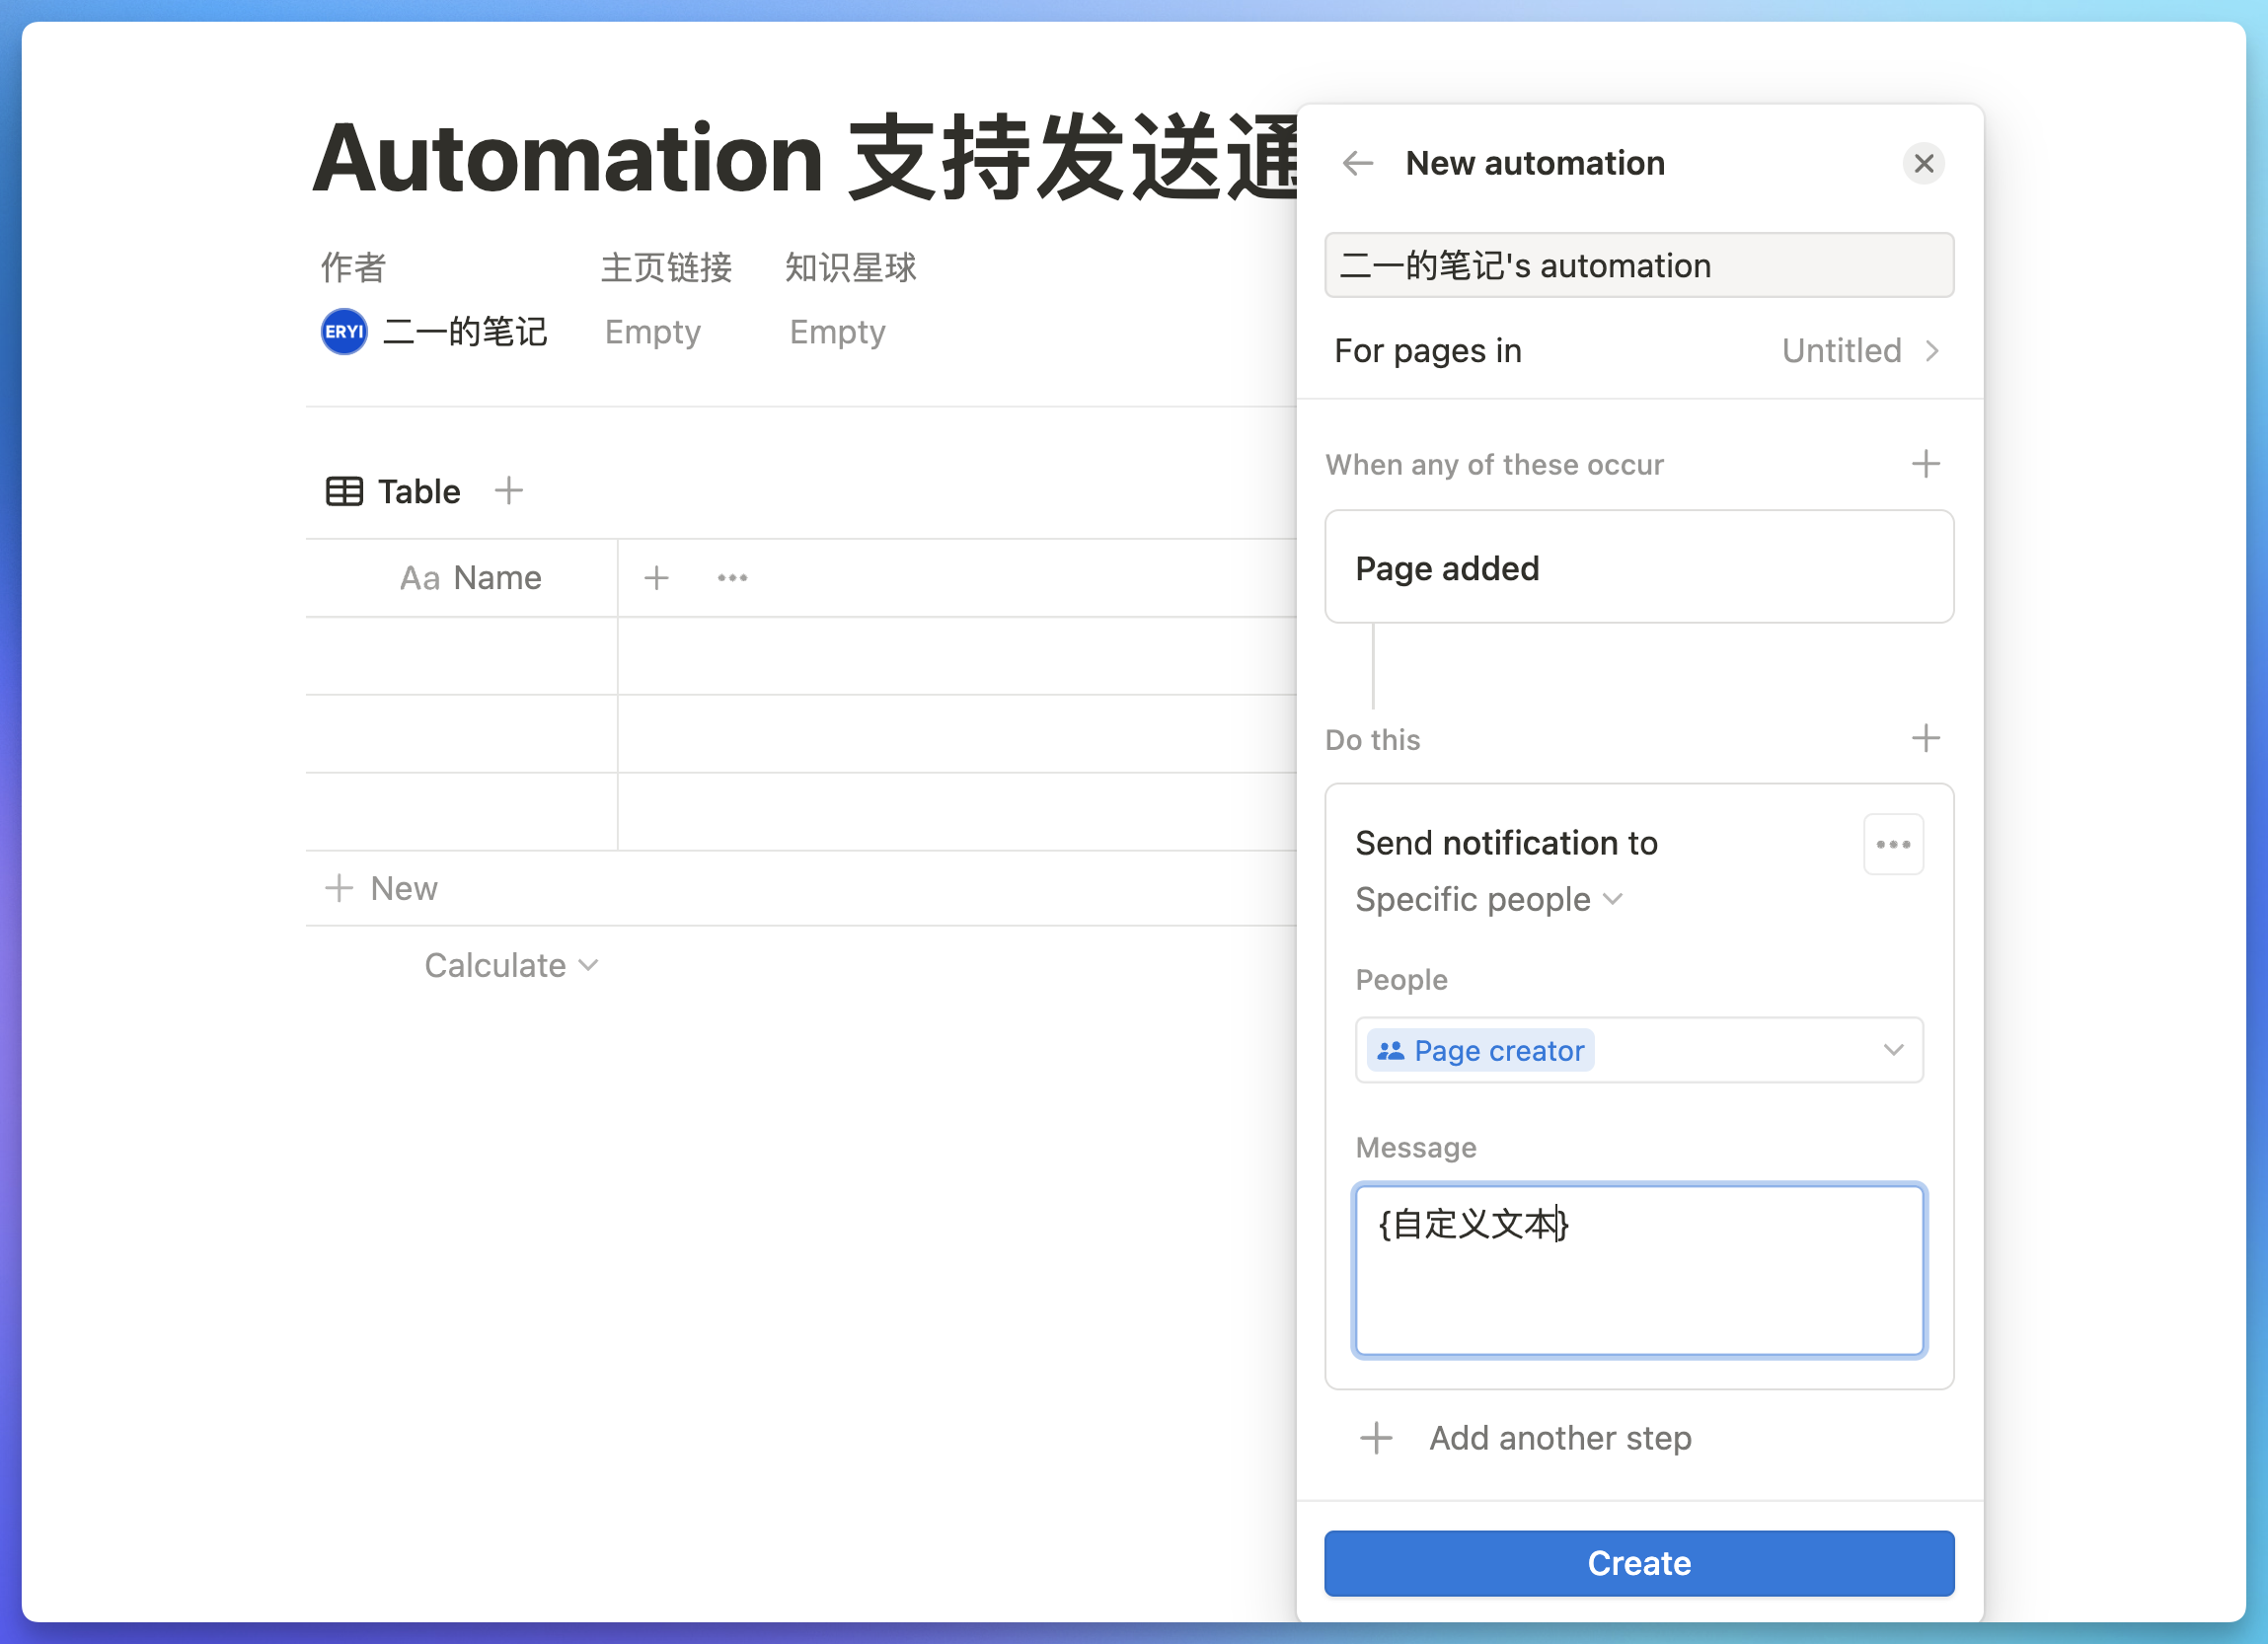The width and height of the screenshot is (2268, 1644).
Task: Click the Create button
Action: (x=1638, y=1562)
